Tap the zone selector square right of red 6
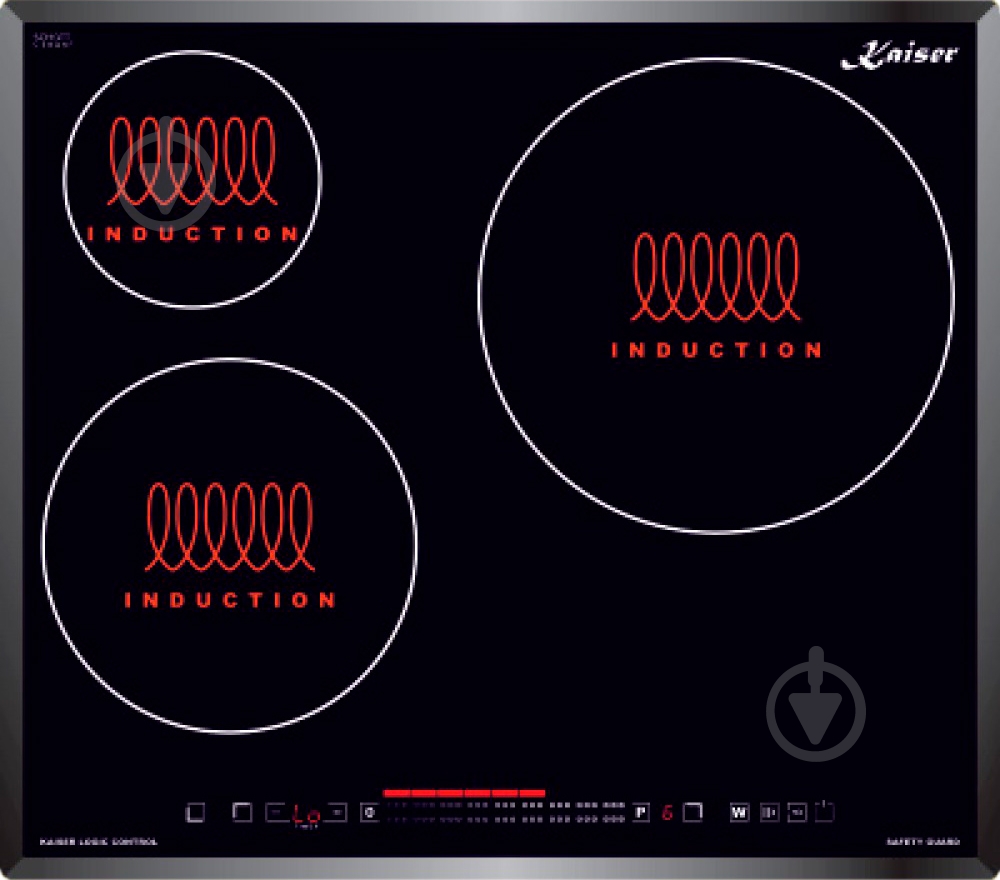 click(693, 812)
